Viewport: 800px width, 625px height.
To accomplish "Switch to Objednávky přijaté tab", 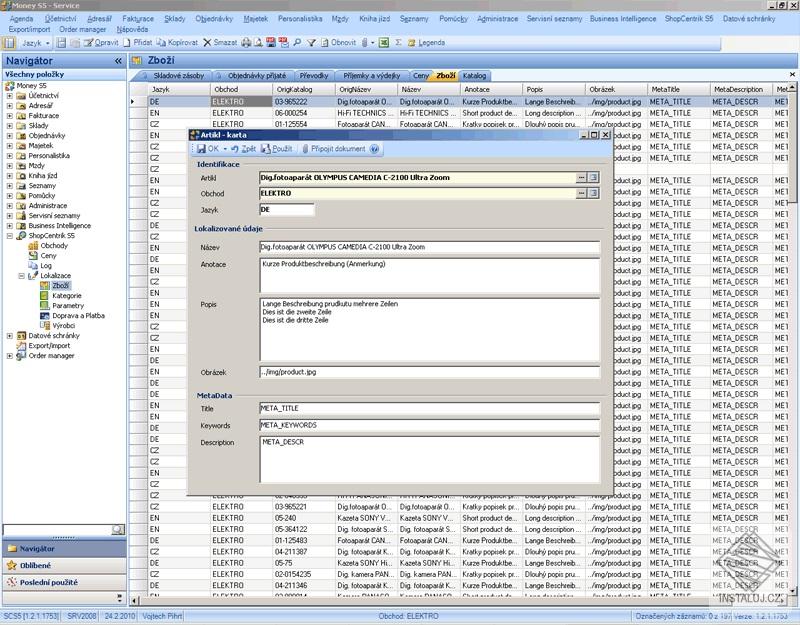I will tap(257, 76).
